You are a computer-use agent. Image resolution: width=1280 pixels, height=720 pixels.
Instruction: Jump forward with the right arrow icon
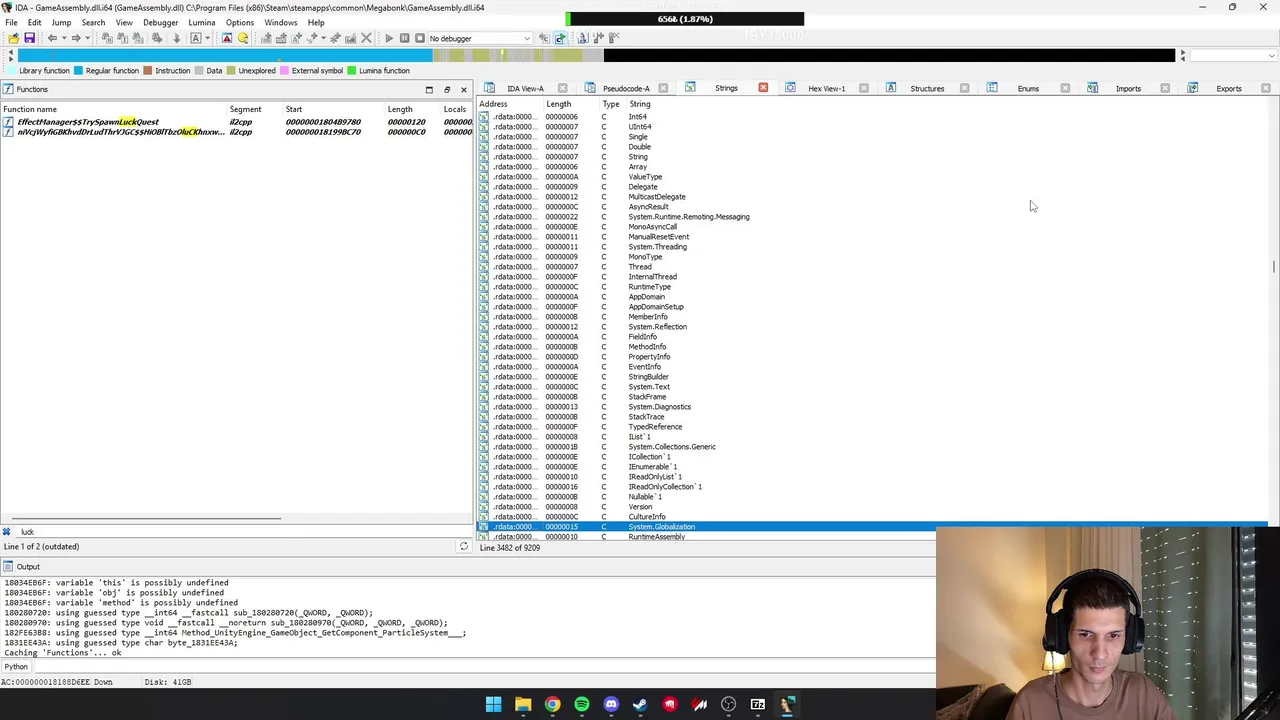76,38
